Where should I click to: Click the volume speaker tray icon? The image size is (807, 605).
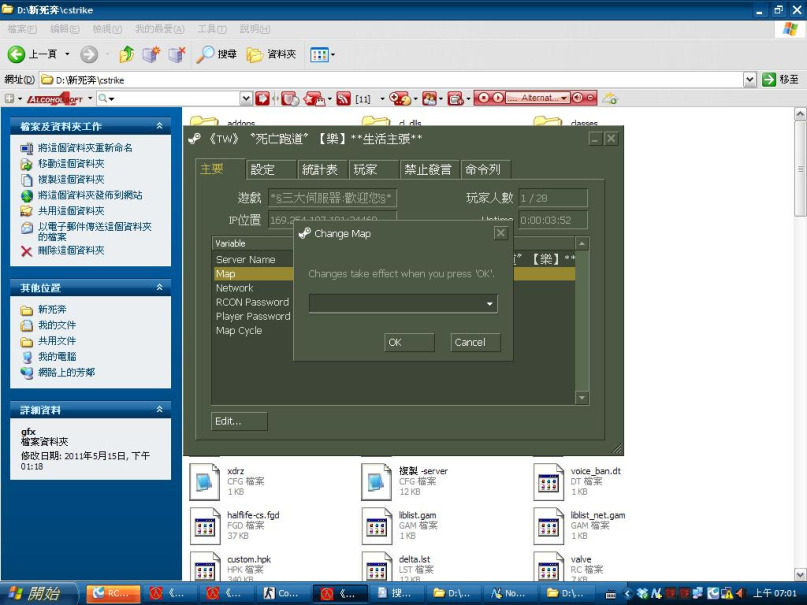pos(741,593)
